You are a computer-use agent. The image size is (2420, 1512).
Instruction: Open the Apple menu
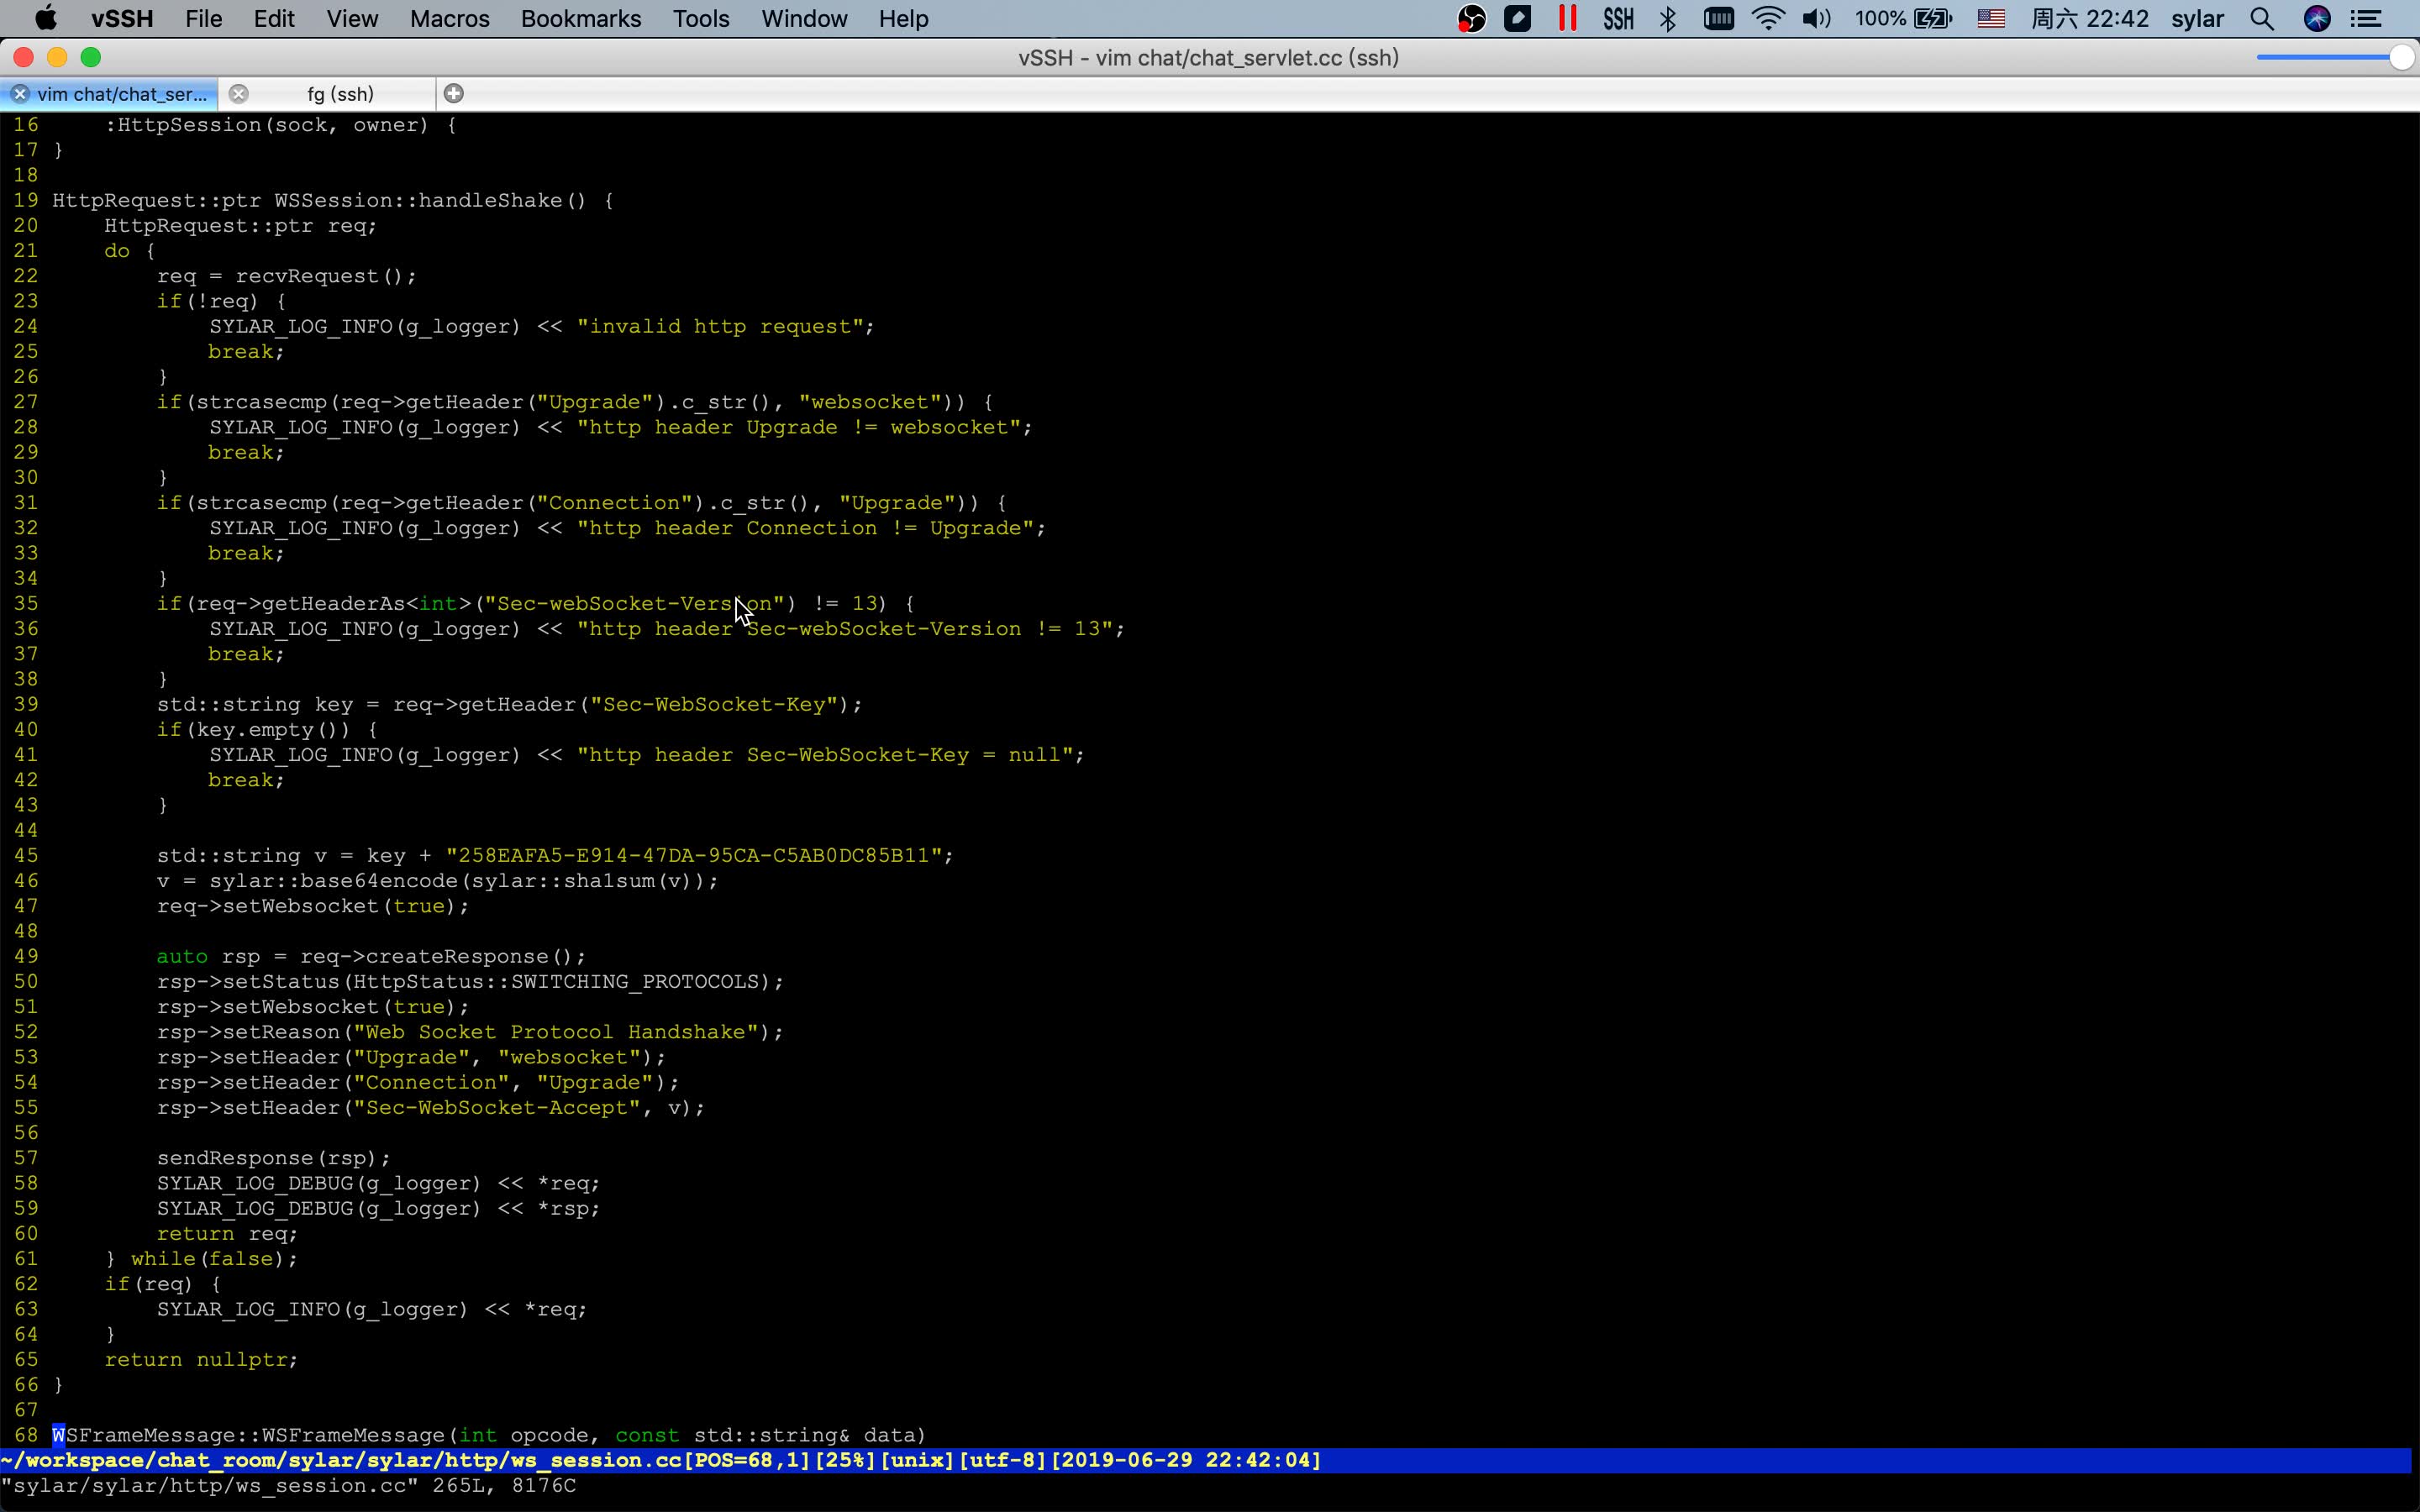coord(46,18)
